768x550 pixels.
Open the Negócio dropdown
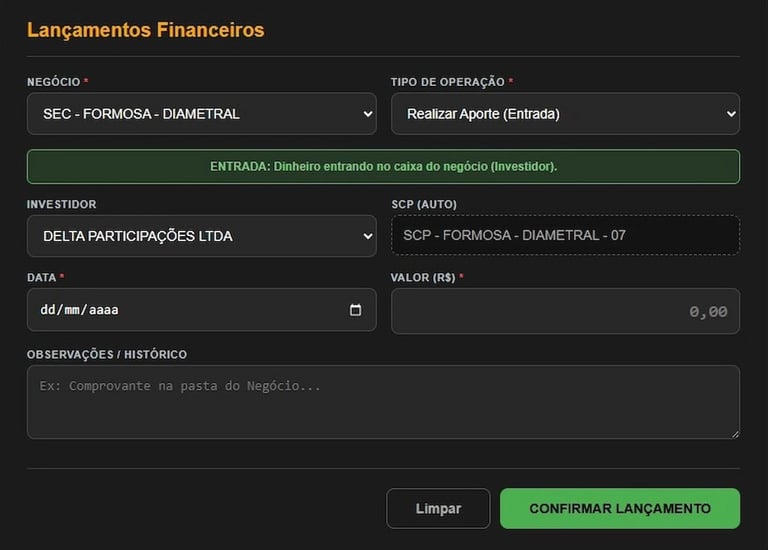(x=201, y=114)
